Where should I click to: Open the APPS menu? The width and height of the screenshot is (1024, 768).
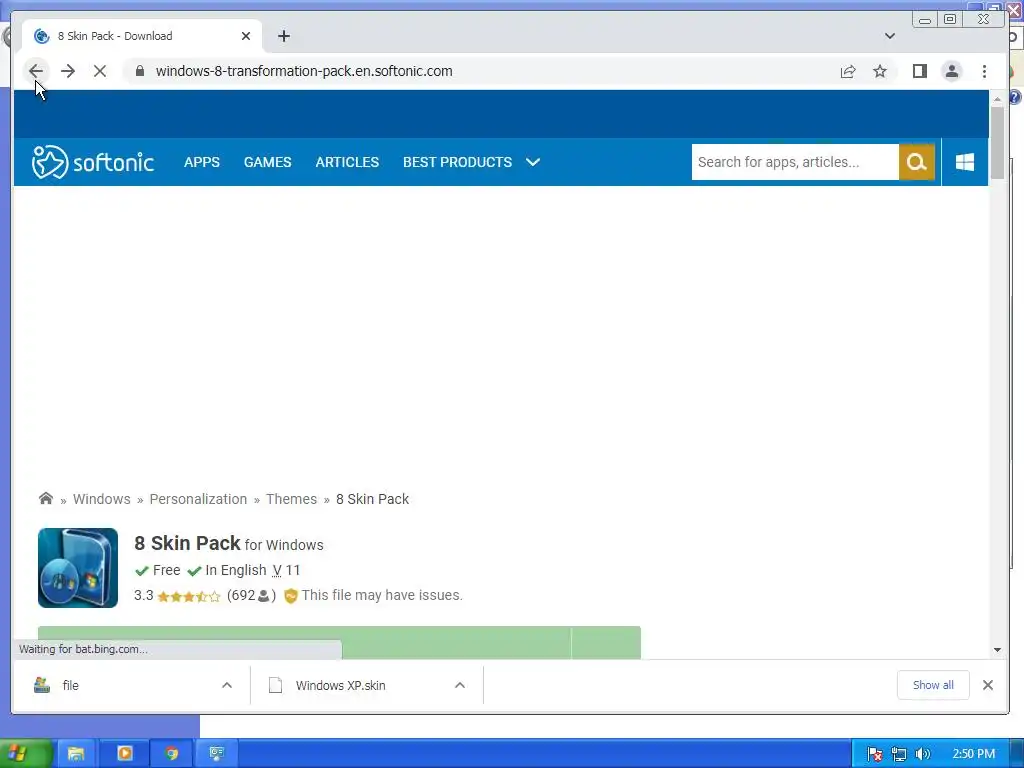click(x=202, y=162)
